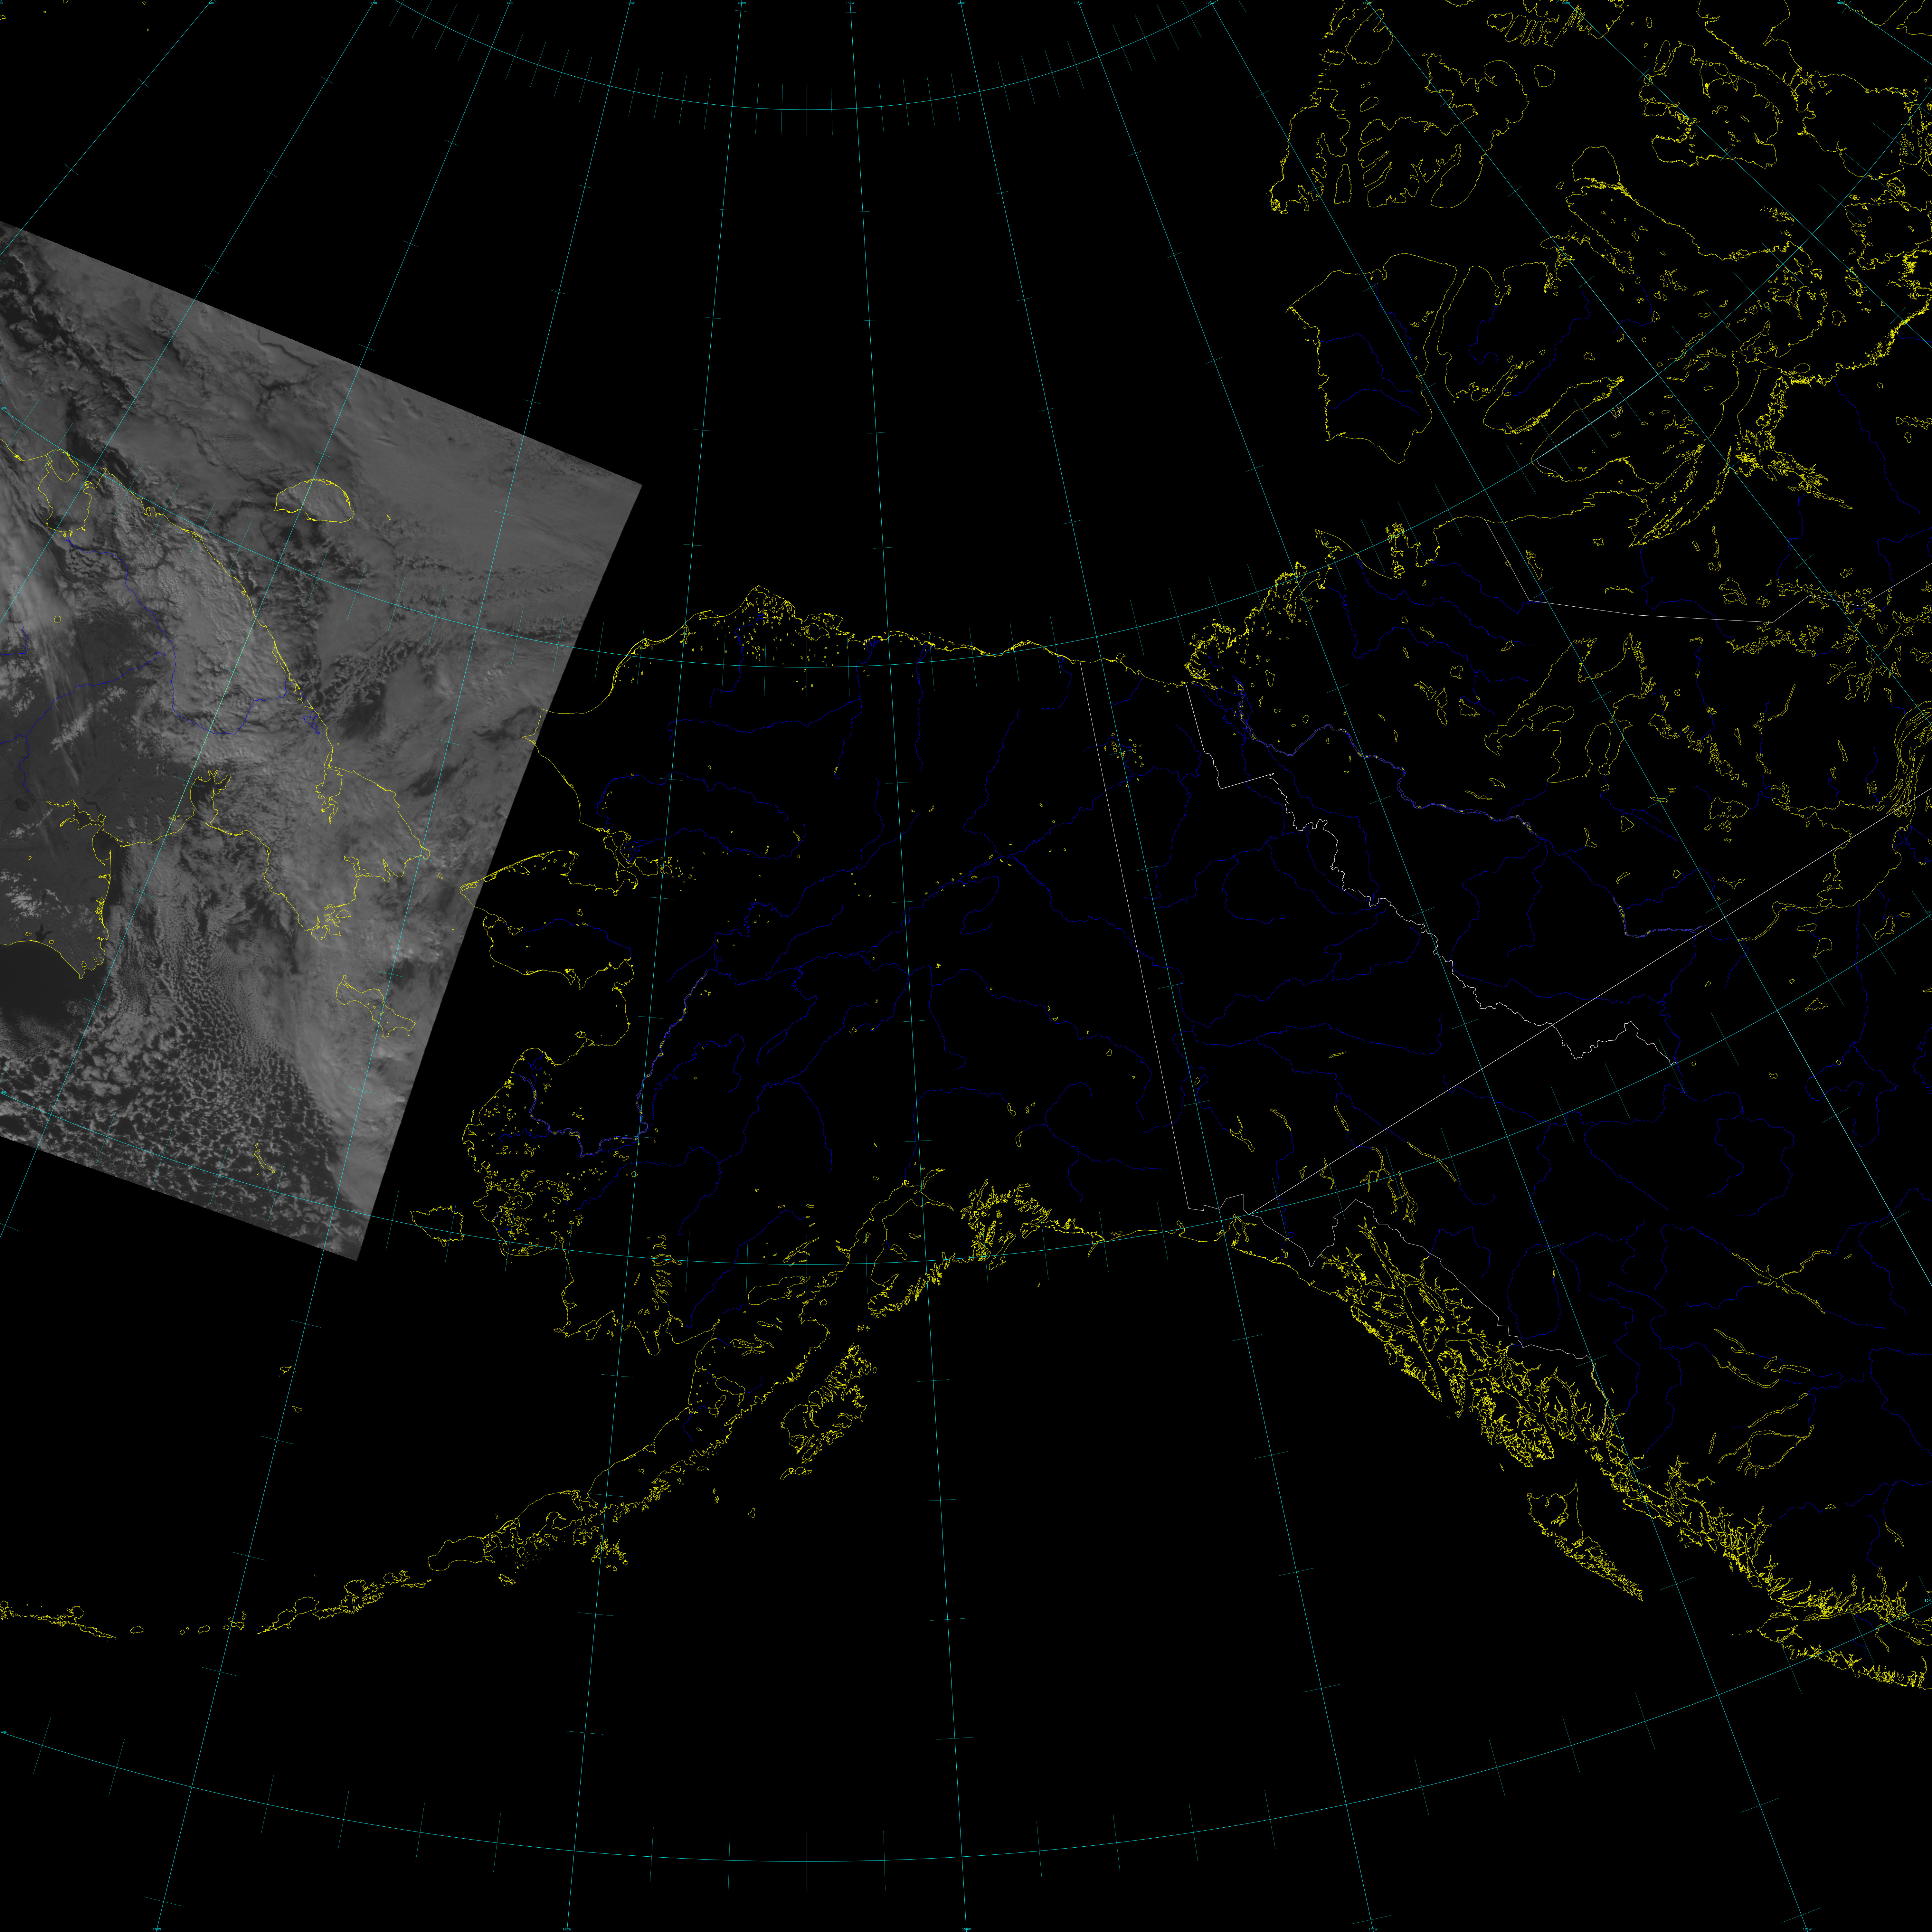The image size is (1932, 1932).
Task: Click the '150W' longitude label at top
Action: (850, 3)
